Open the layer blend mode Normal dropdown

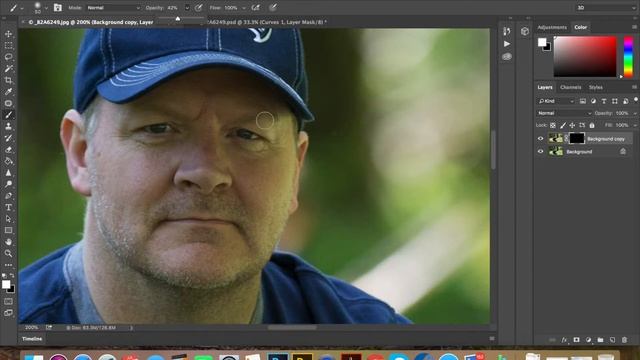point(564,113)
